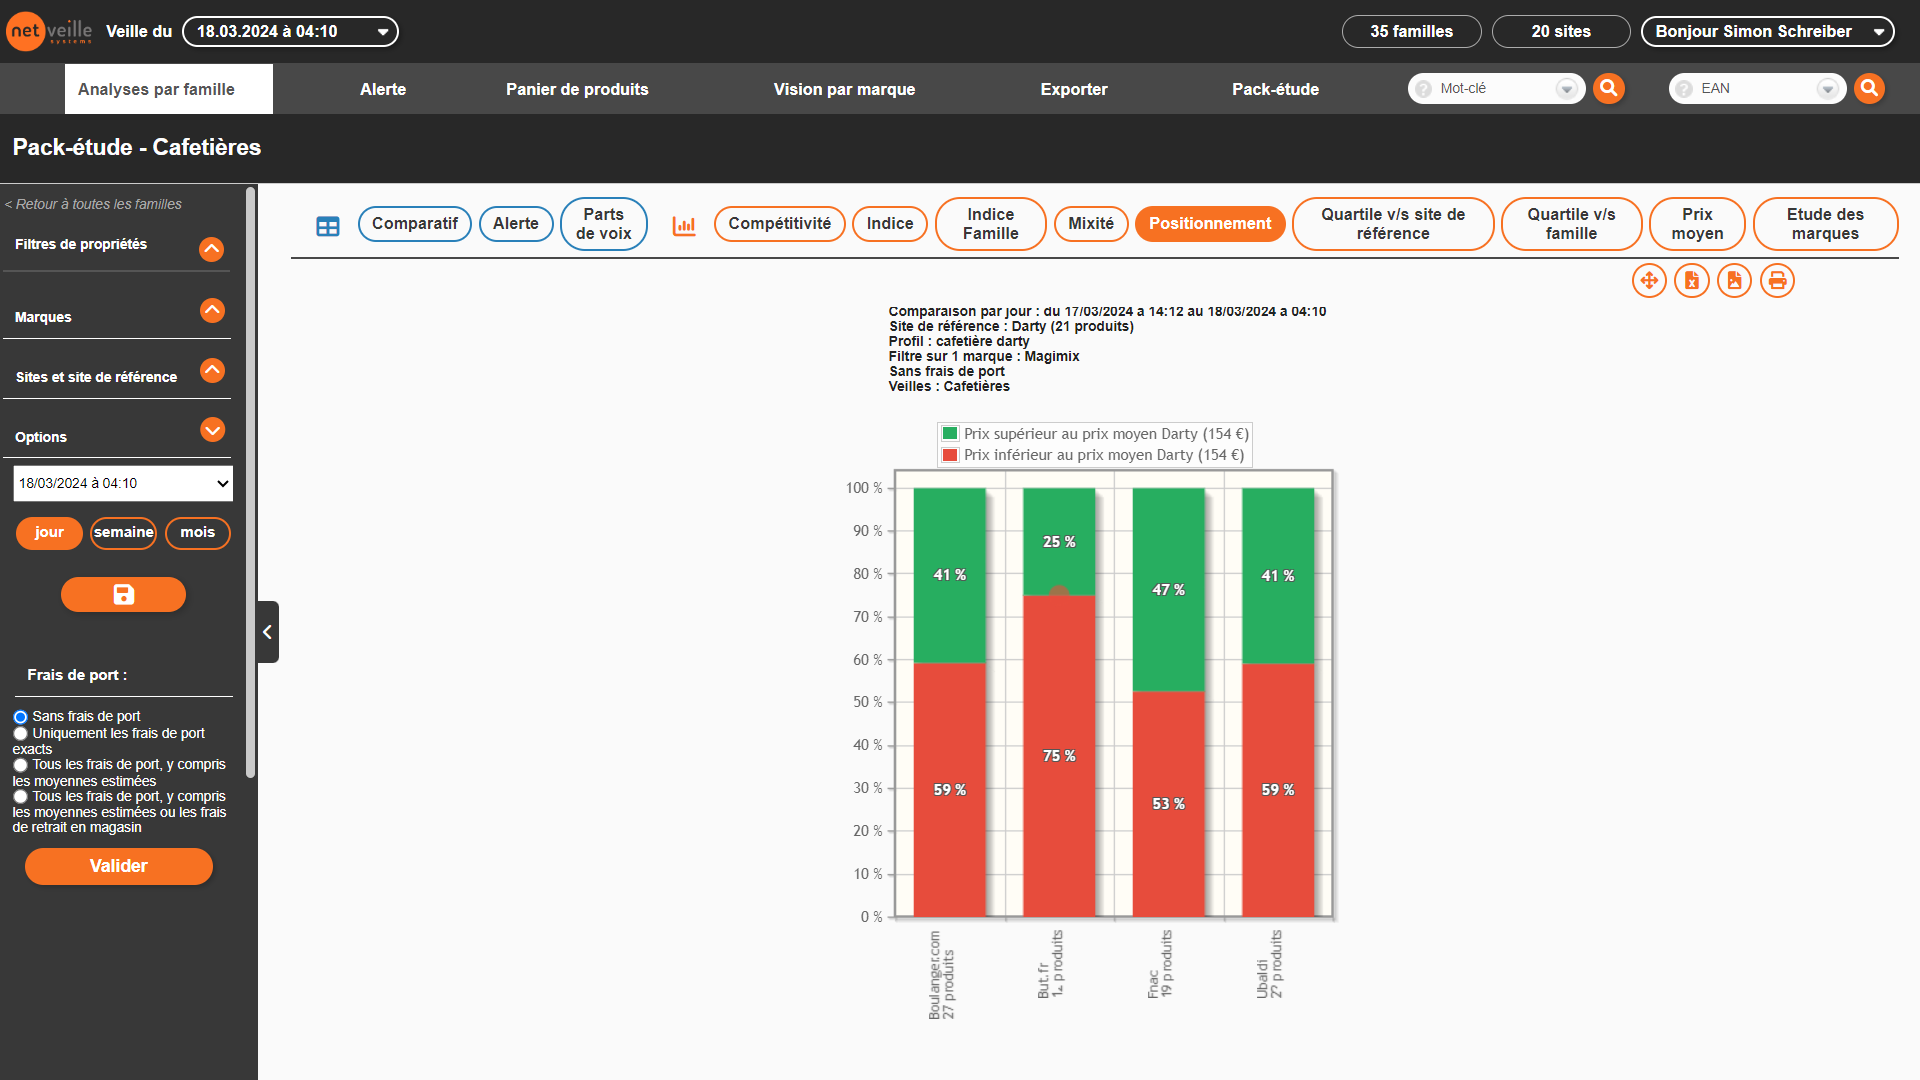Click Parts de voix button

point(604,224)
